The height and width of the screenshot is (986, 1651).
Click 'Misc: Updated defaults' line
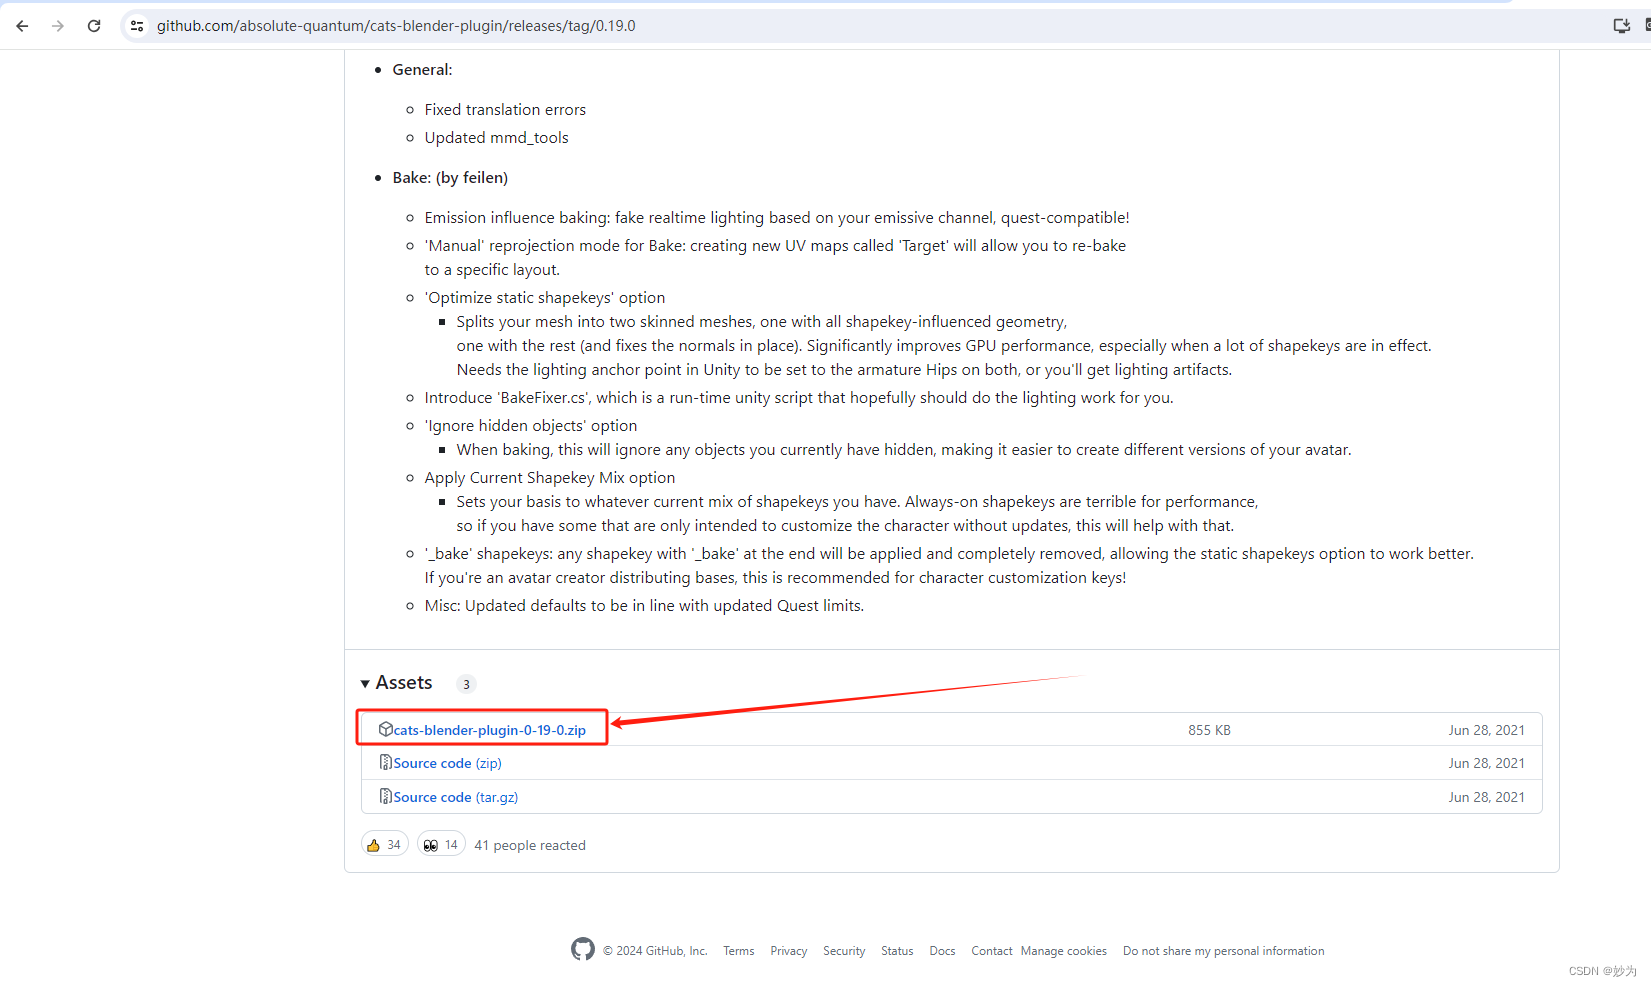coord(644,605)
